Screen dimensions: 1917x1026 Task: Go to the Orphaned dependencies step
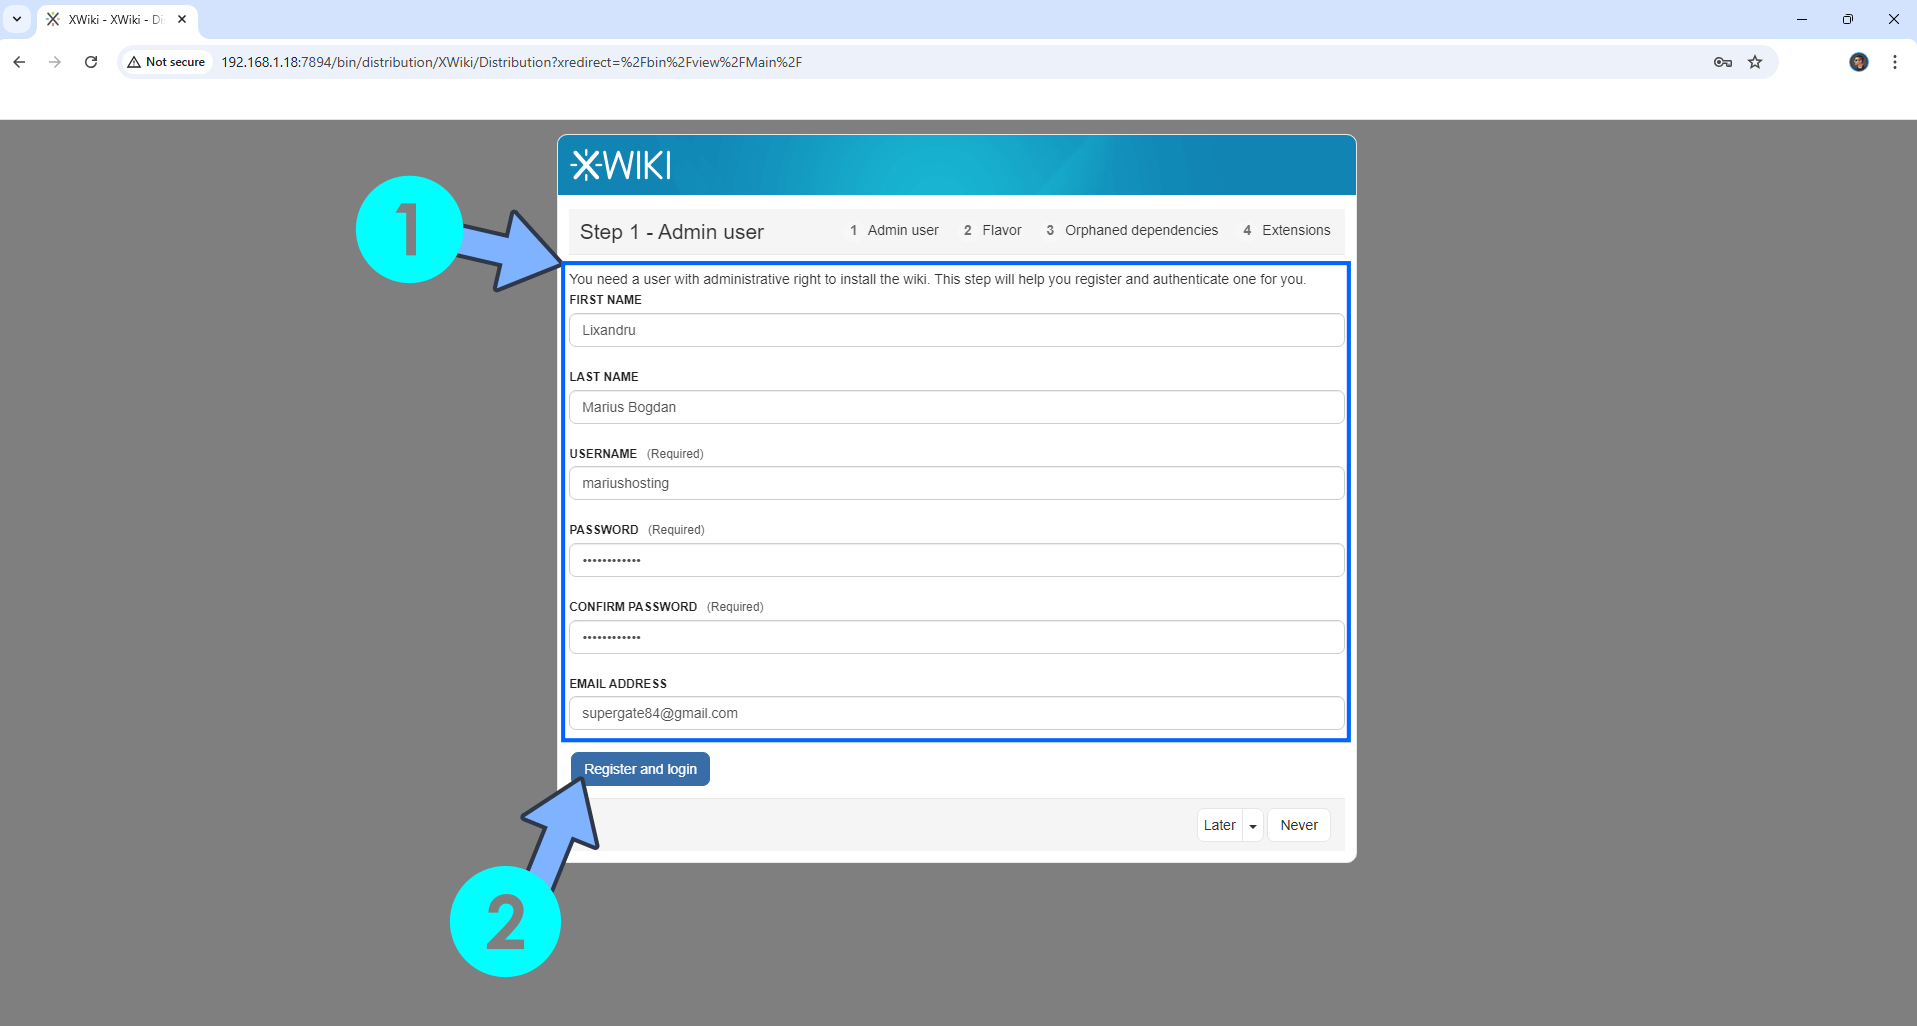[1132, 230]
